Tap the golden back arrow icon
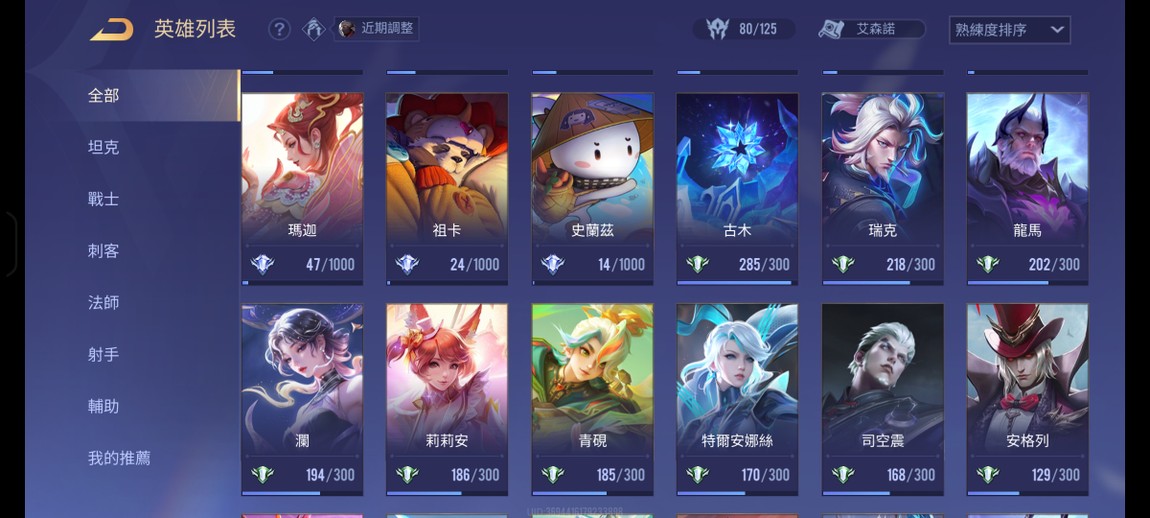Viewport: 1150px width, 518px height. pyautogui.click(x=111, y=30)
